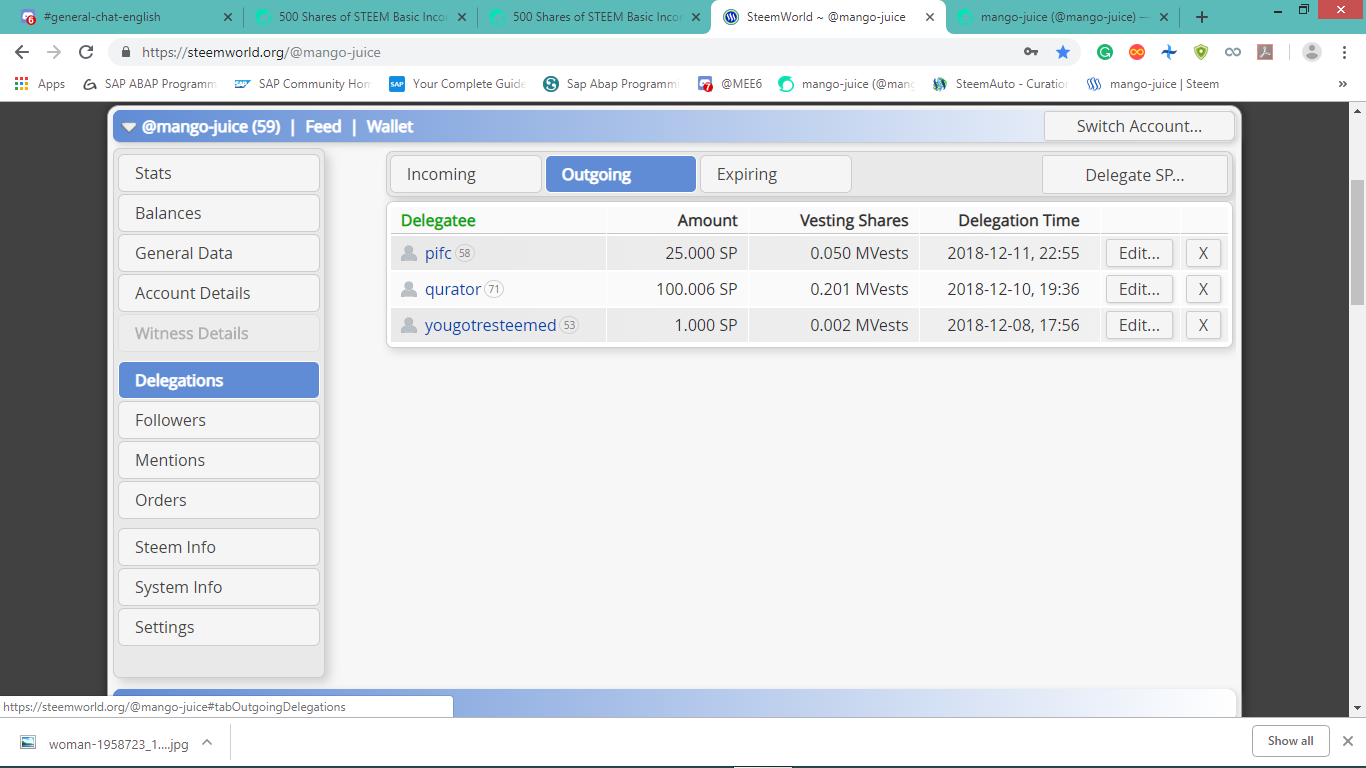The width and height of the screenshot is (1366, 768).
Task: Open the Stats section in the sidebar
Action: (219, 173)
